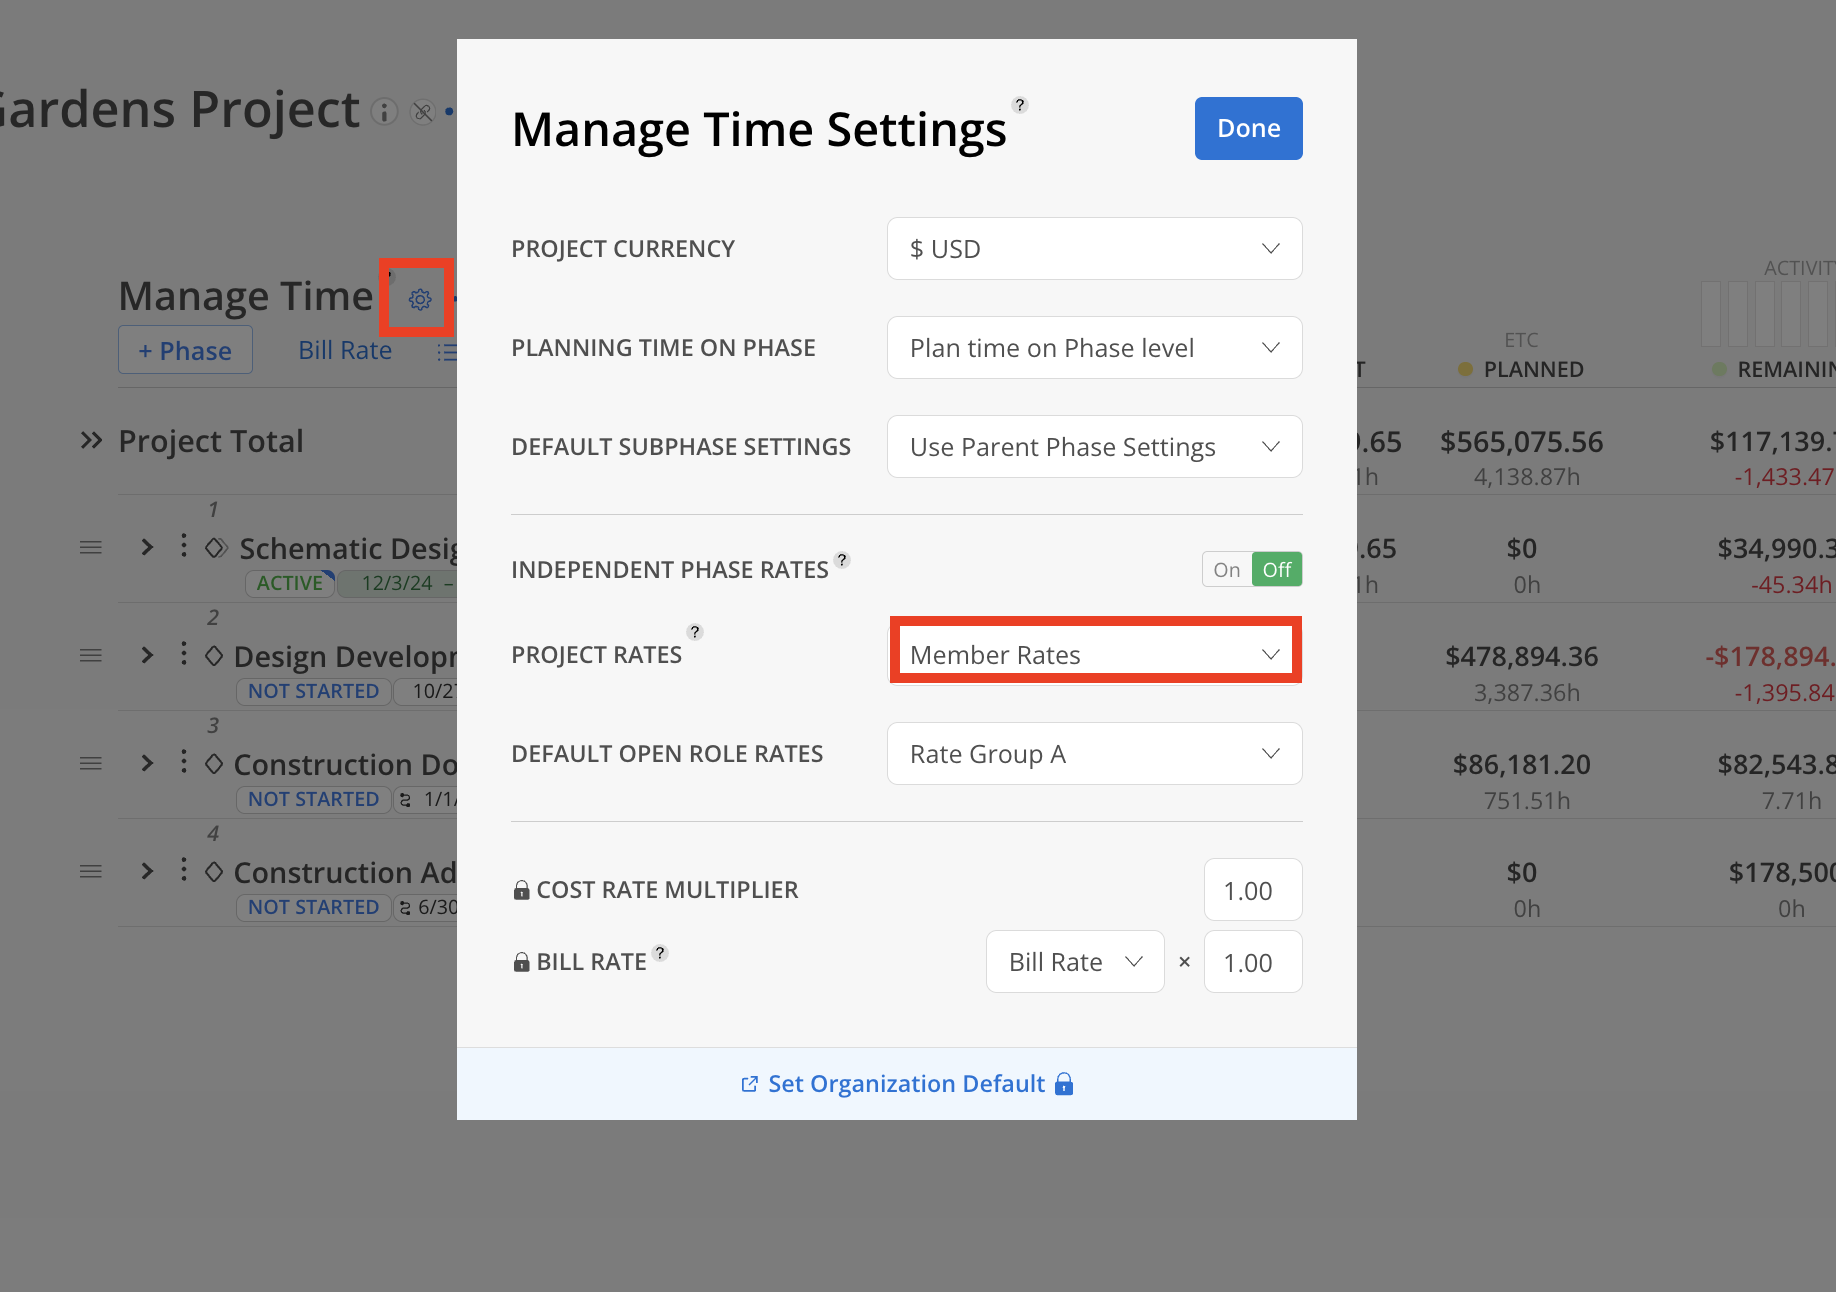Expand the Design Development phase row
This screenshot has height=1292, width=1836.
pos(147,655)
